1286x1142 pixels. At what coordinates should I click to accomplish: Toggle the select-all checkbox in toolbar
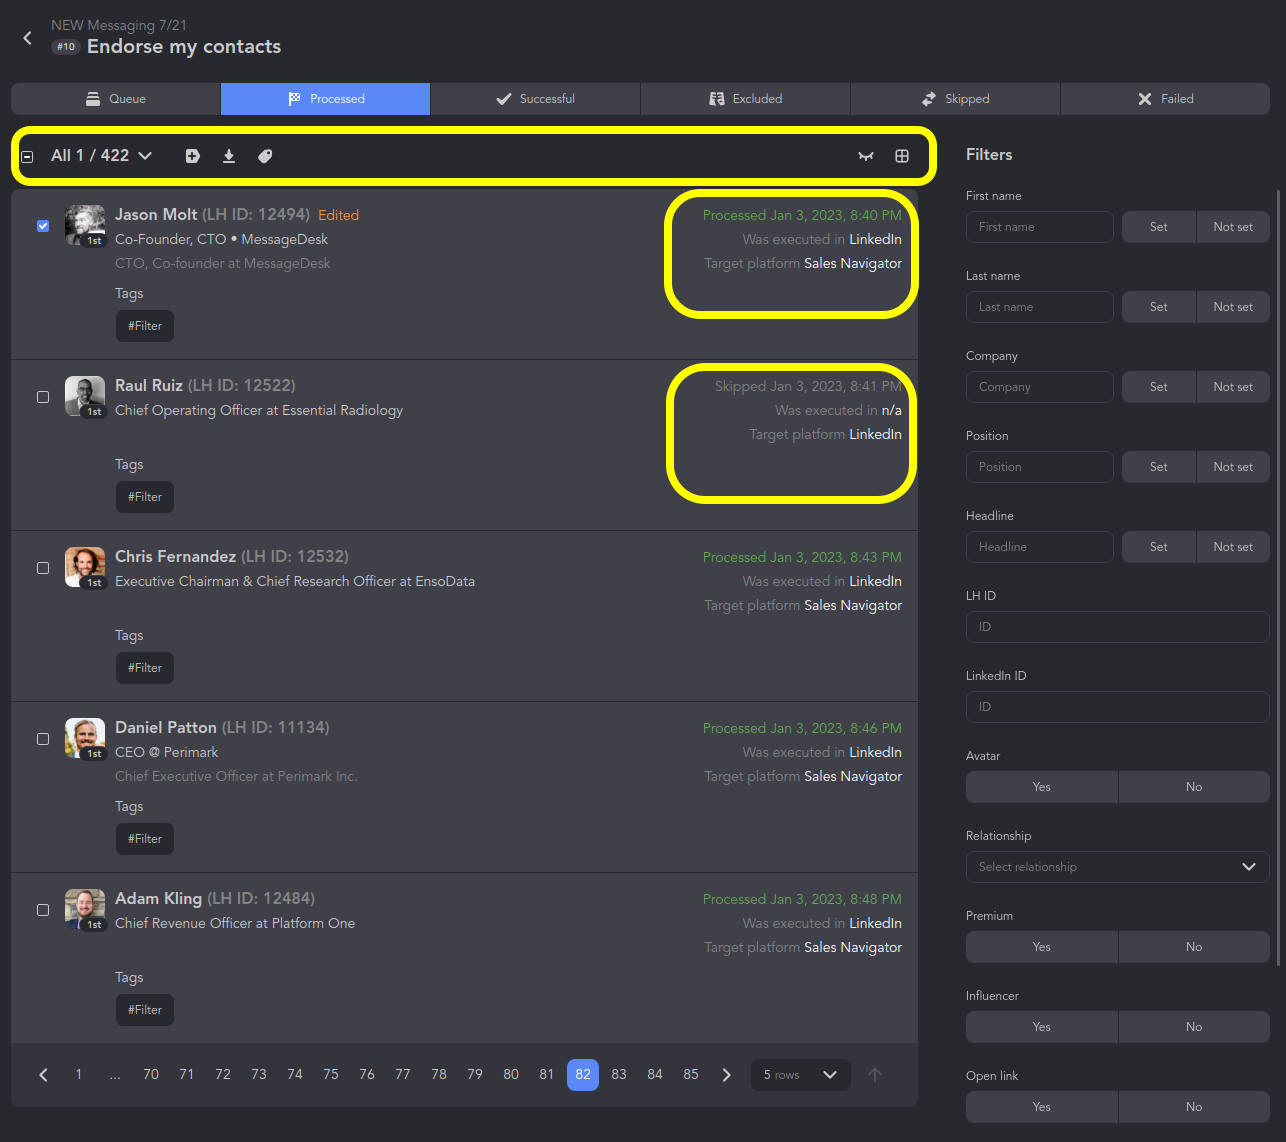(27, 156)
